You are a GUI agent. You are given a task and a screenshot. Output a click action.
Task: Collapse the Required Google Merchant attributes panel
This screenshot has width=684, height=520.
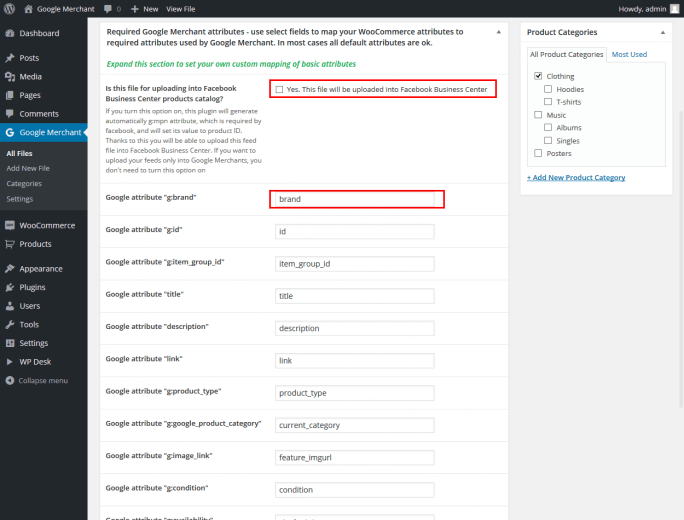(x=499, y=32)
